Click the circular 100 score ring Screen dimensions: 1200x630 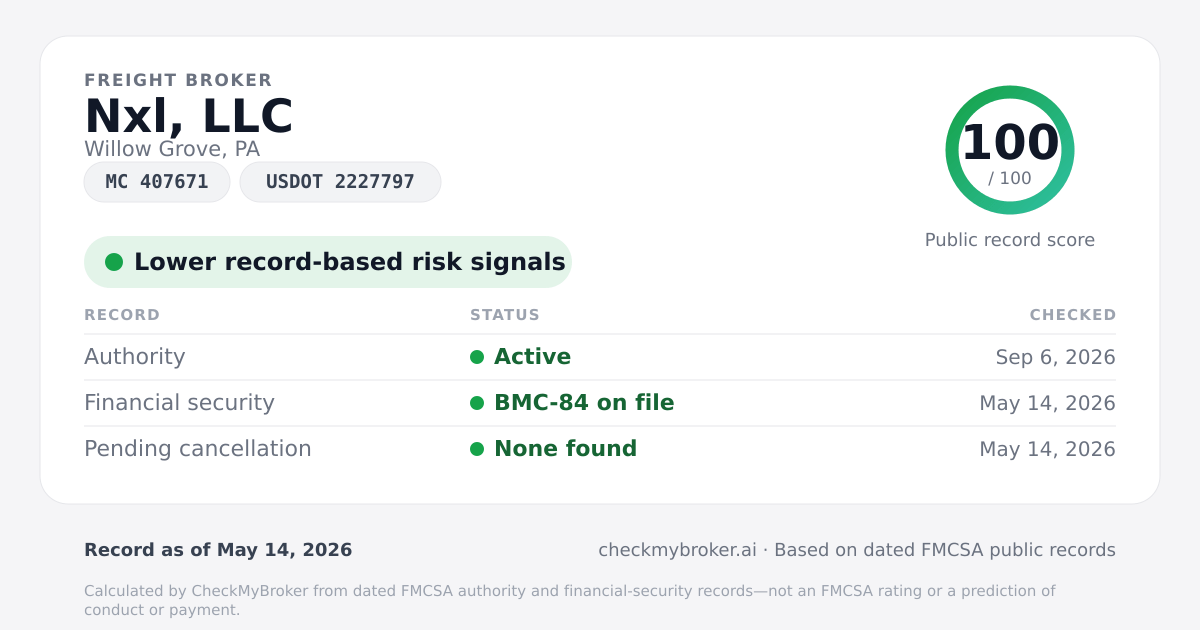pos(1010,150)
